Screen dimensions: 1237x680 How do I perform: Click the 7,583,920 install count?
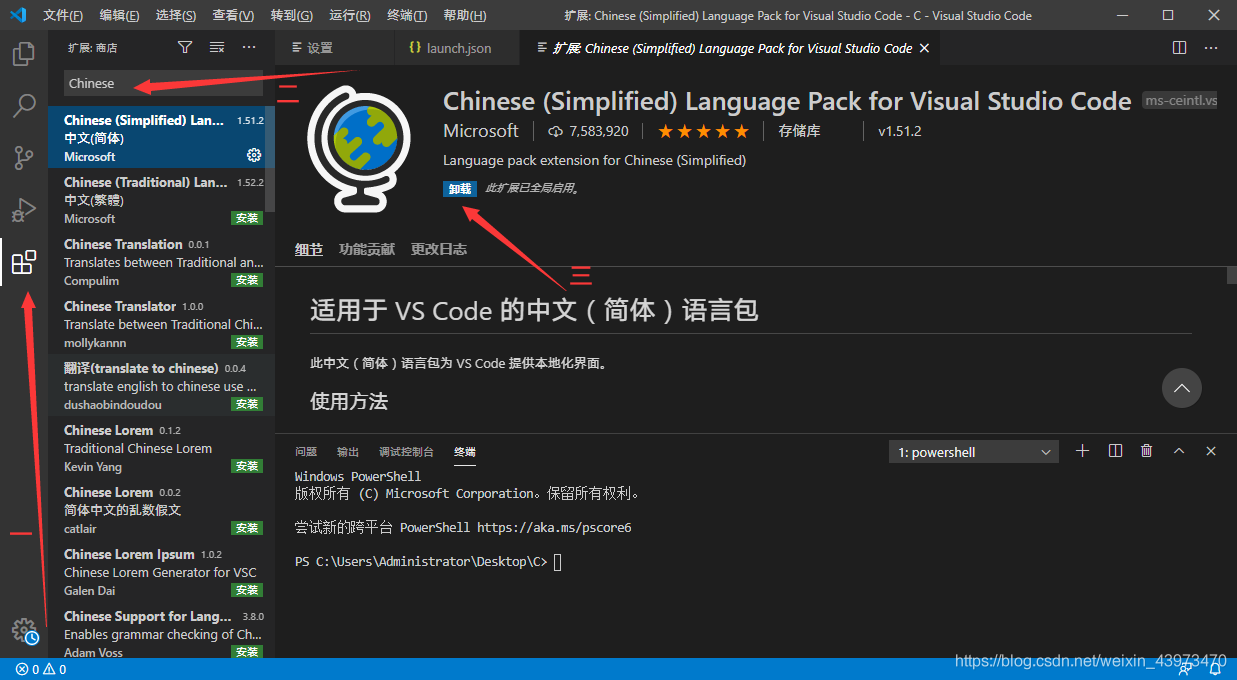589,131
